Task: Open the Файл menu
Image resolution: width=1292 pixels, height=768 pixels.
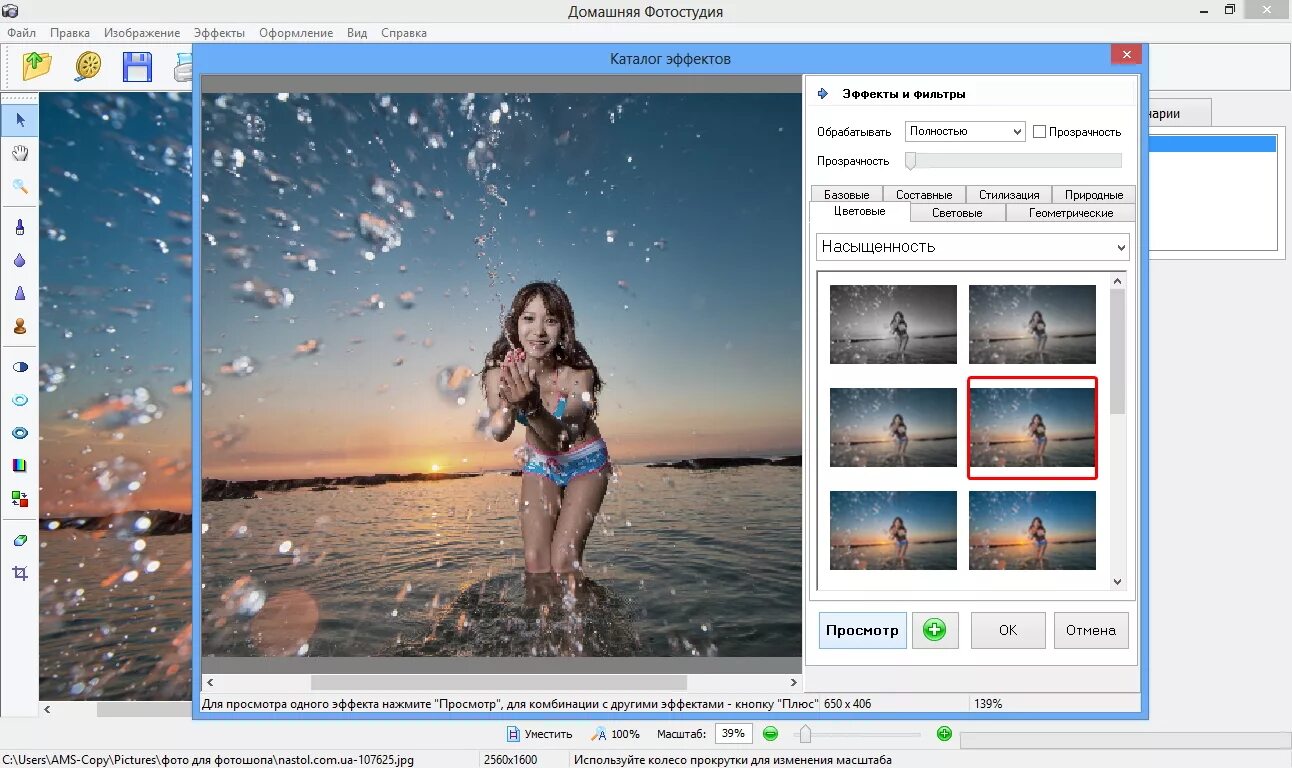Action: click(x=21, y=33)
